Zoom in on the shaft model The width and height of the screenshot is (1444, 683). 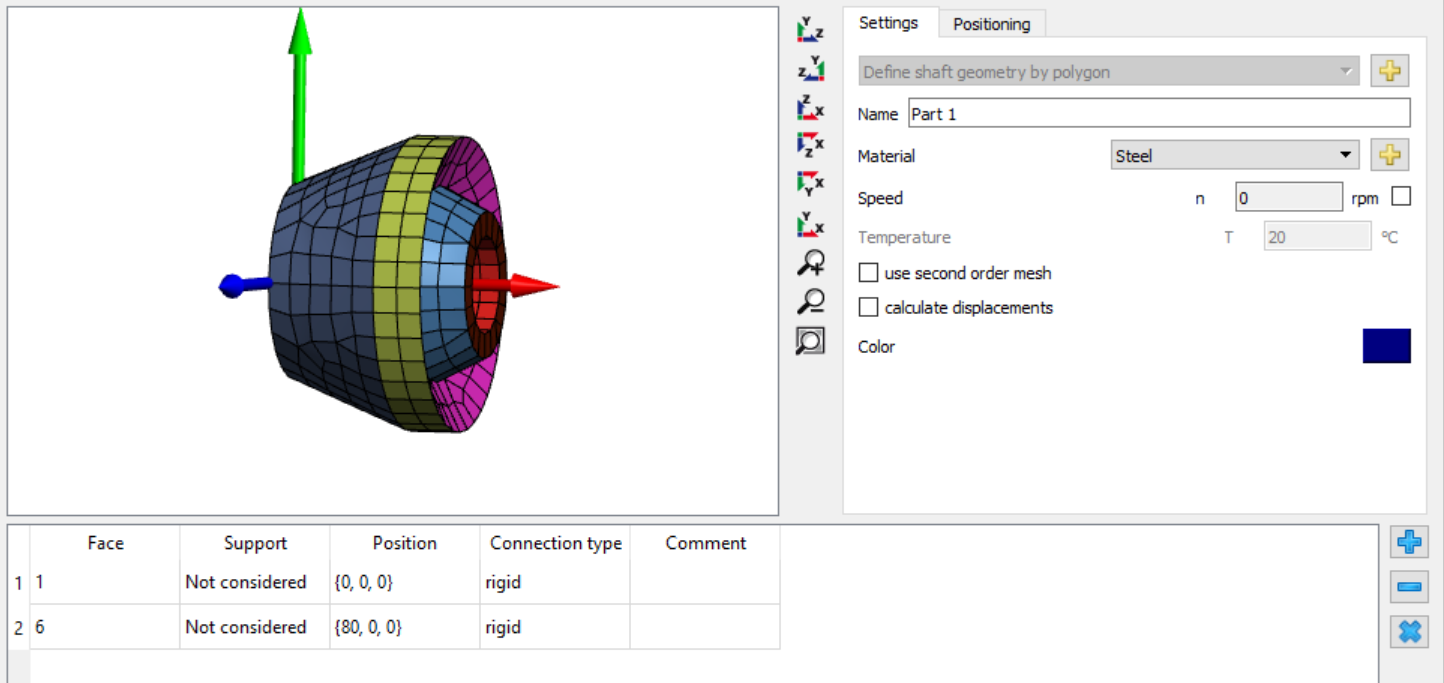tap(810, 262)
